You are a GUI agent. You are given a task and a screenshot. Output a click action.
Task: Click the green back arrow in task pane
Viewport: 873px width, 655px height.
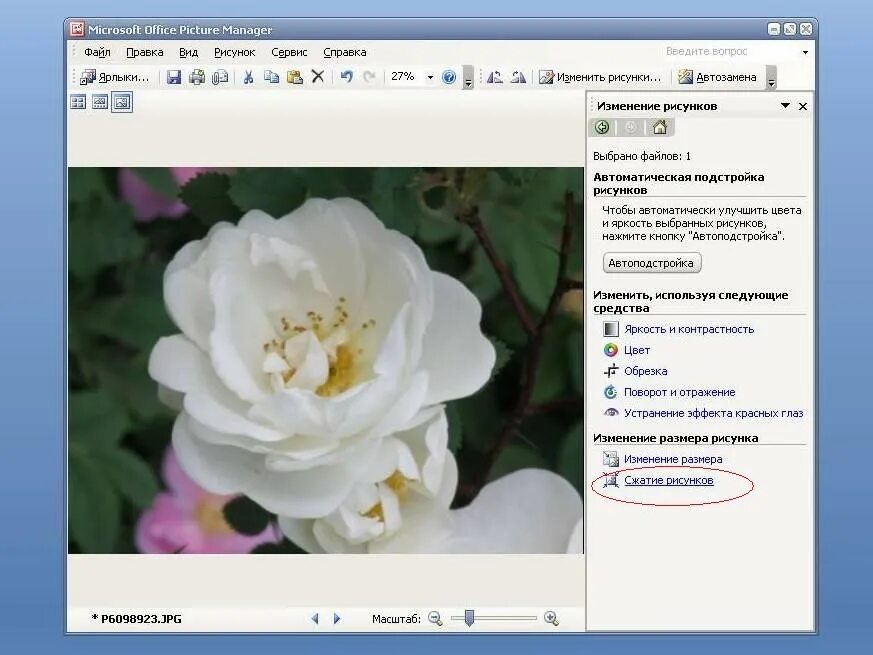601,127
